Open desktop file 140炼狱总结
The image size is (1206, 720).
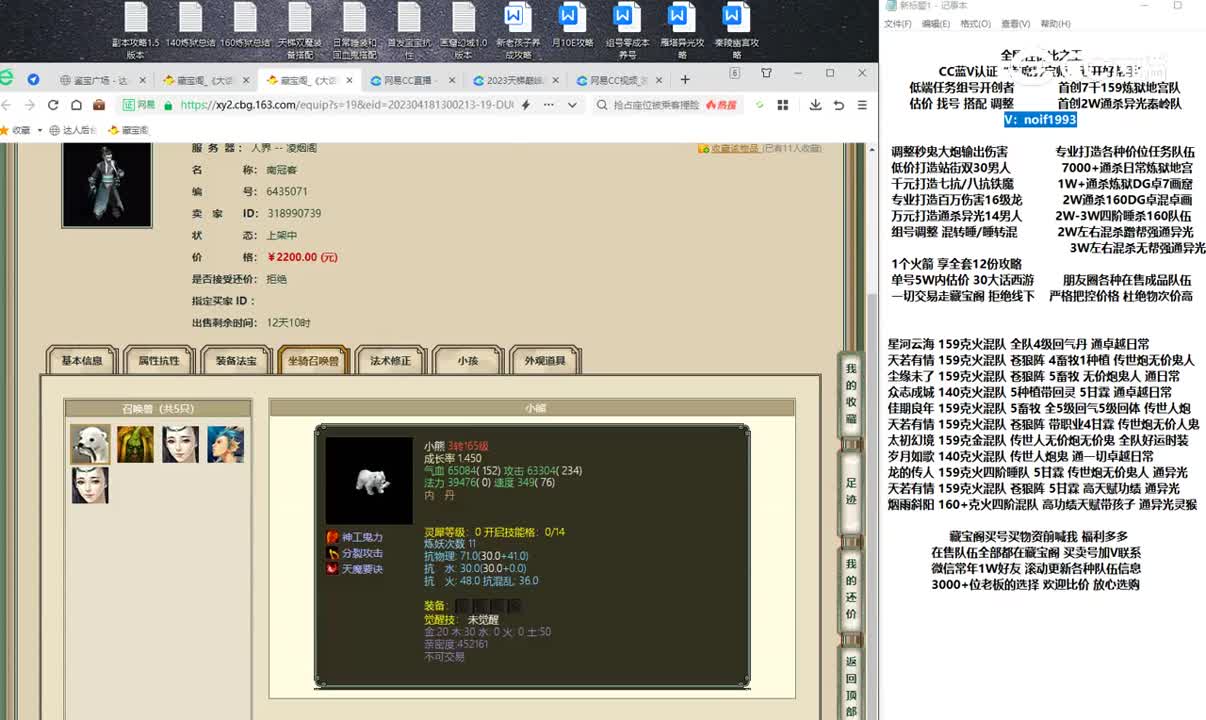coord(190,27)
